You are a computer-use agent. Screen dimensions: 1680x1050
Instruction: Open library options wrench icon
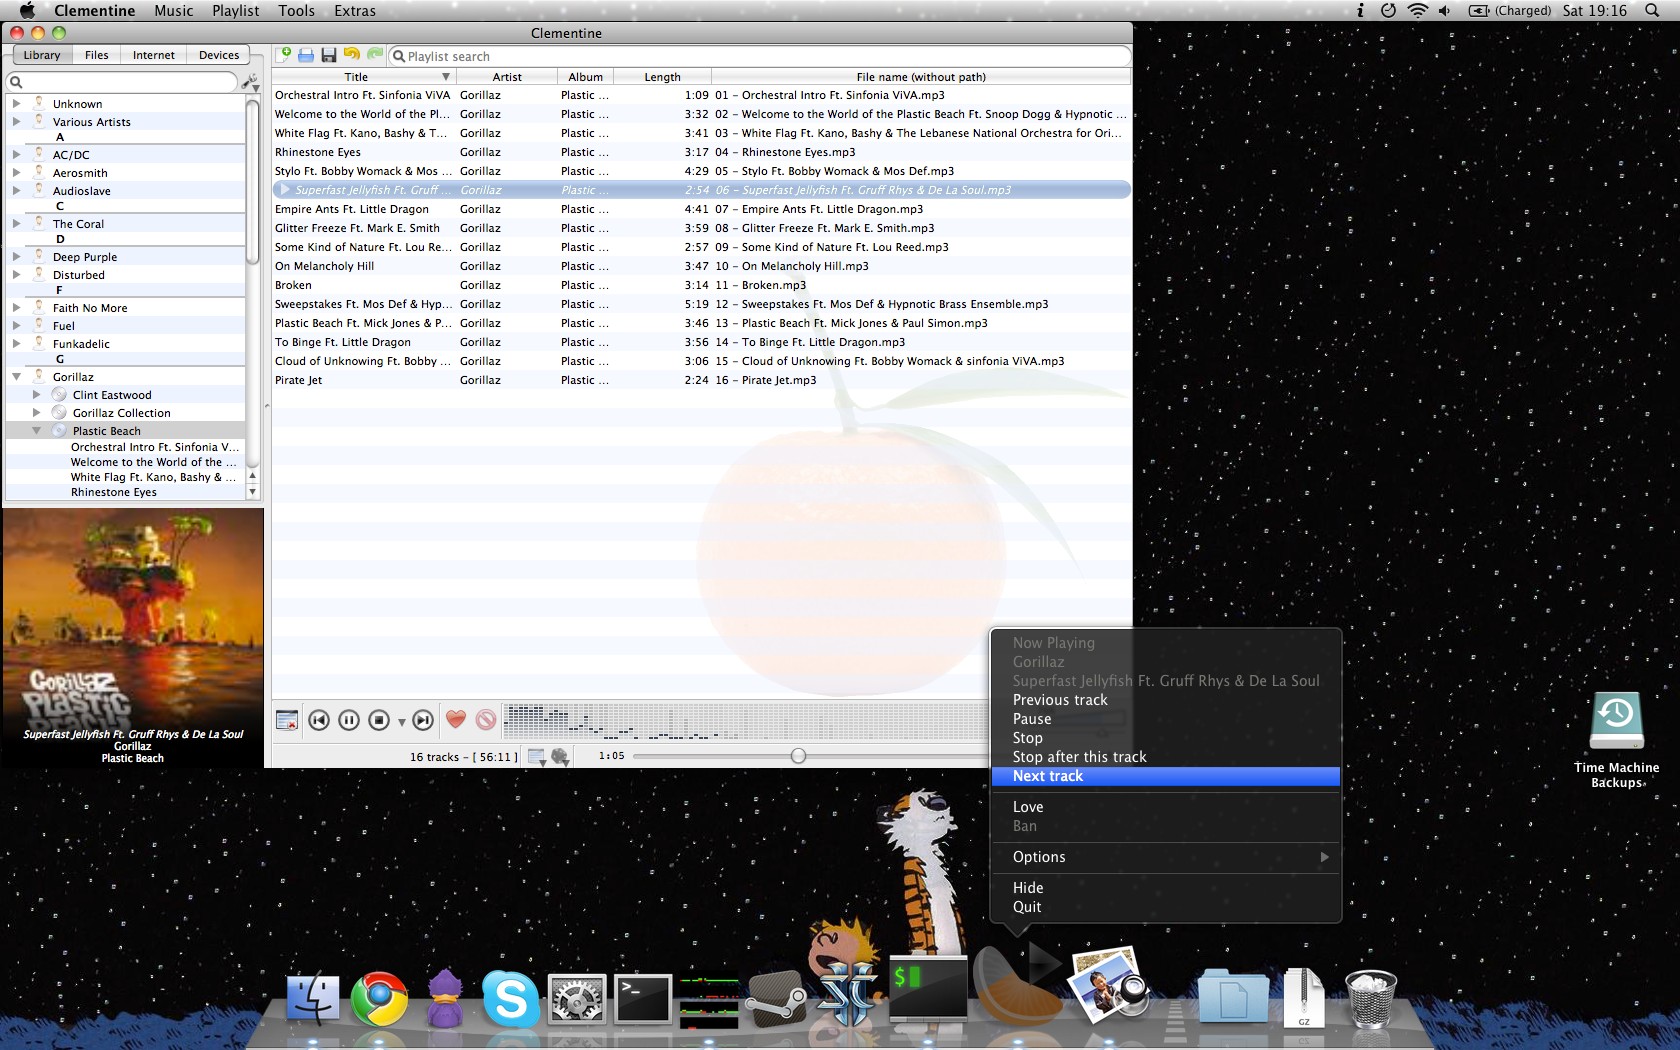(x=250, y=82)
